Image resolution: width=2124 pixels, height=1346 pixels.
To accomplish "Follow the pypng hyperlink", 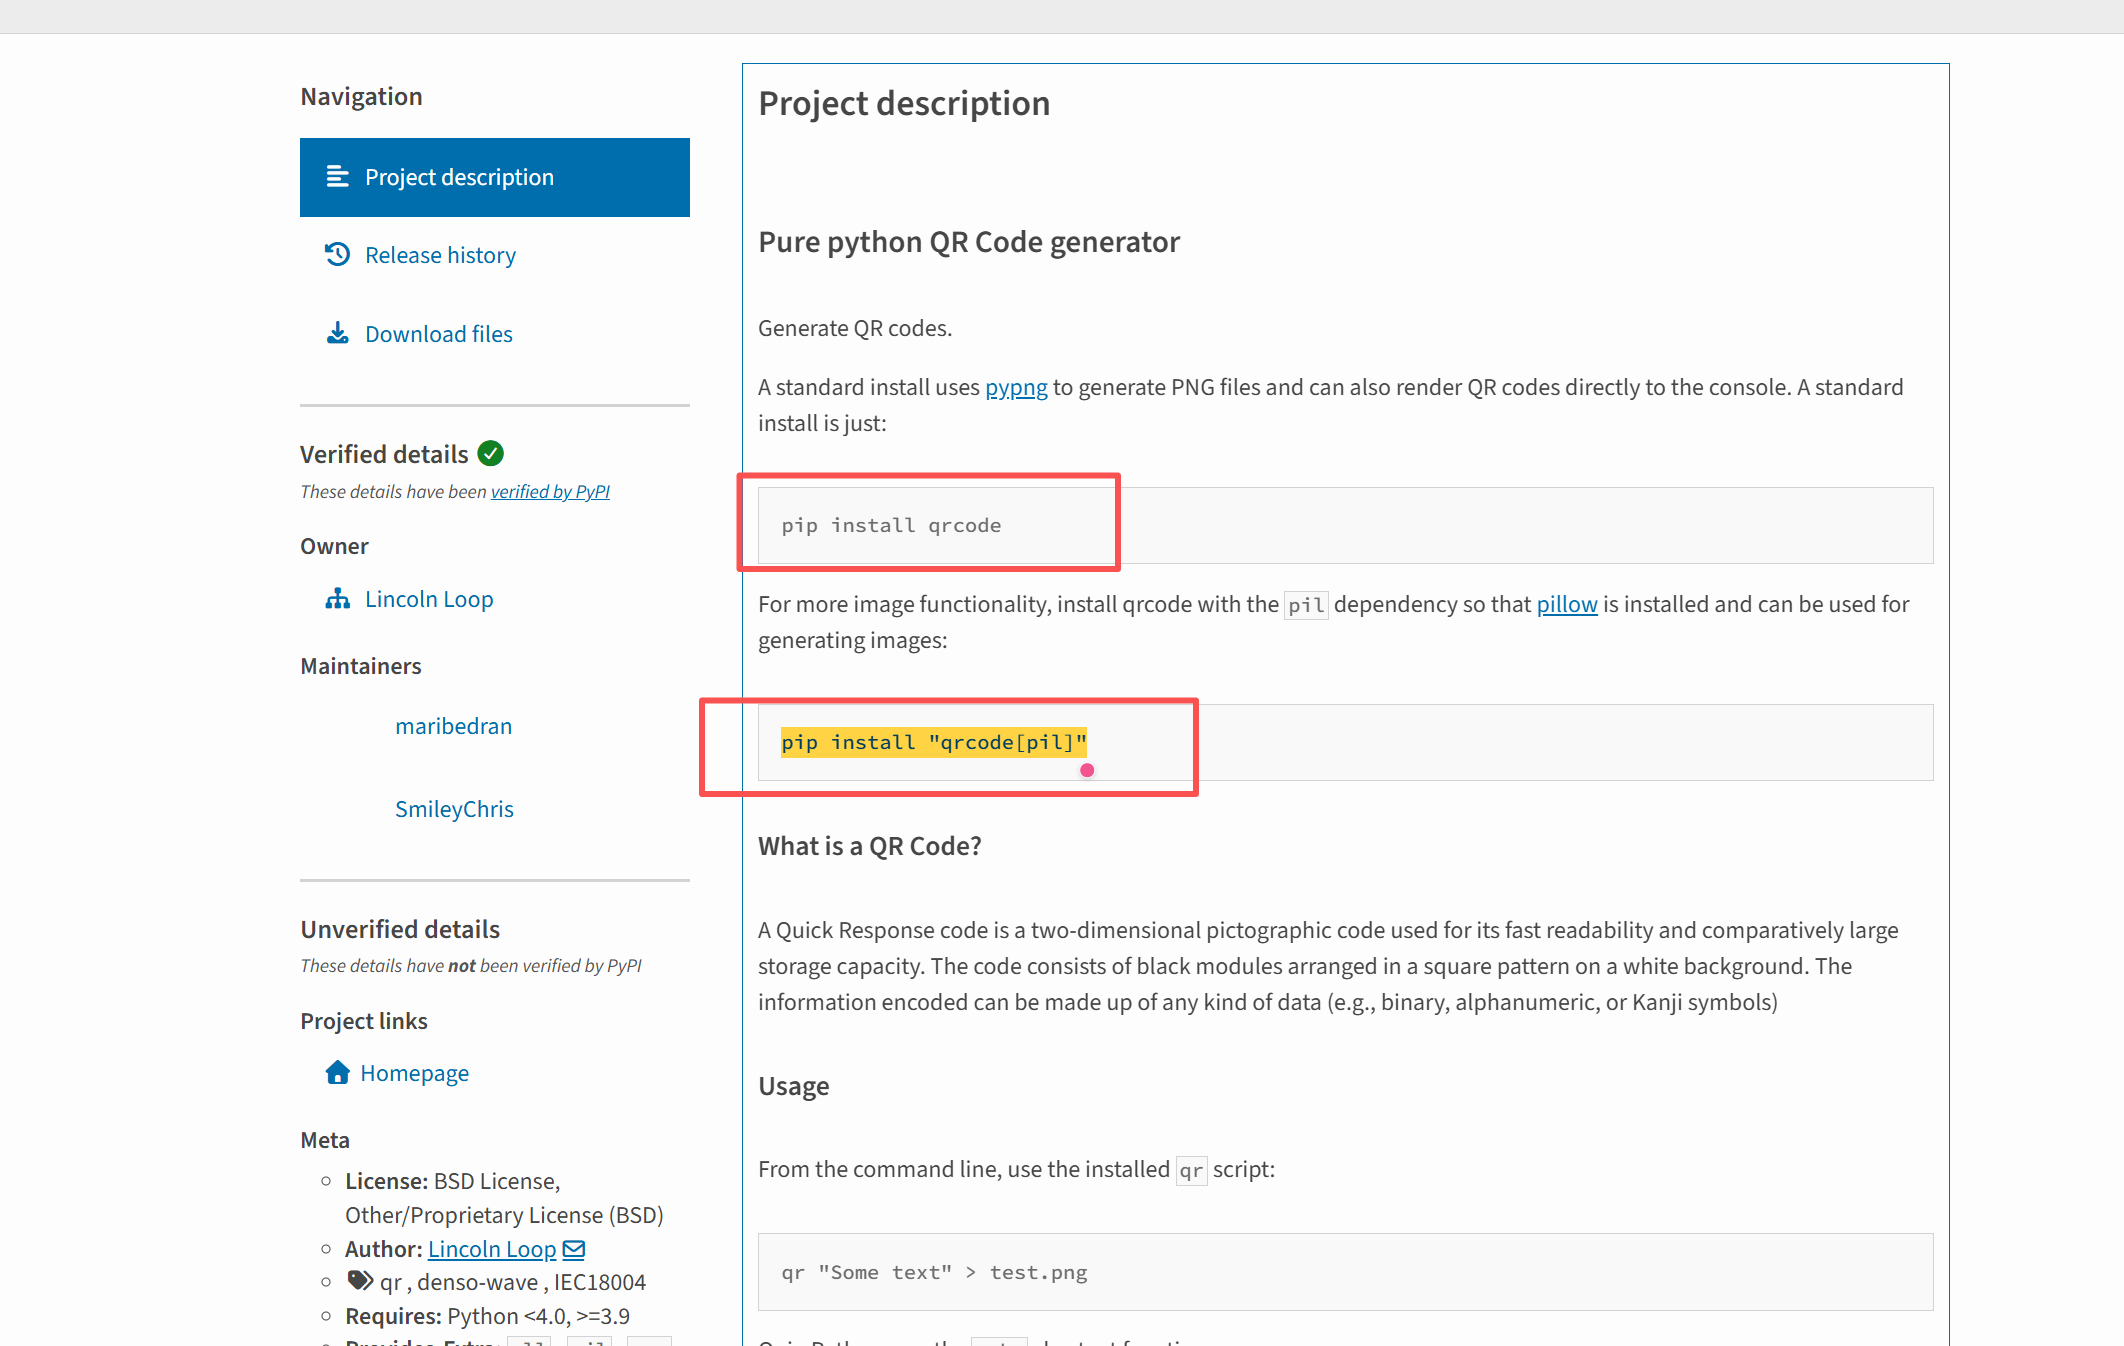I will [1016, 388].
